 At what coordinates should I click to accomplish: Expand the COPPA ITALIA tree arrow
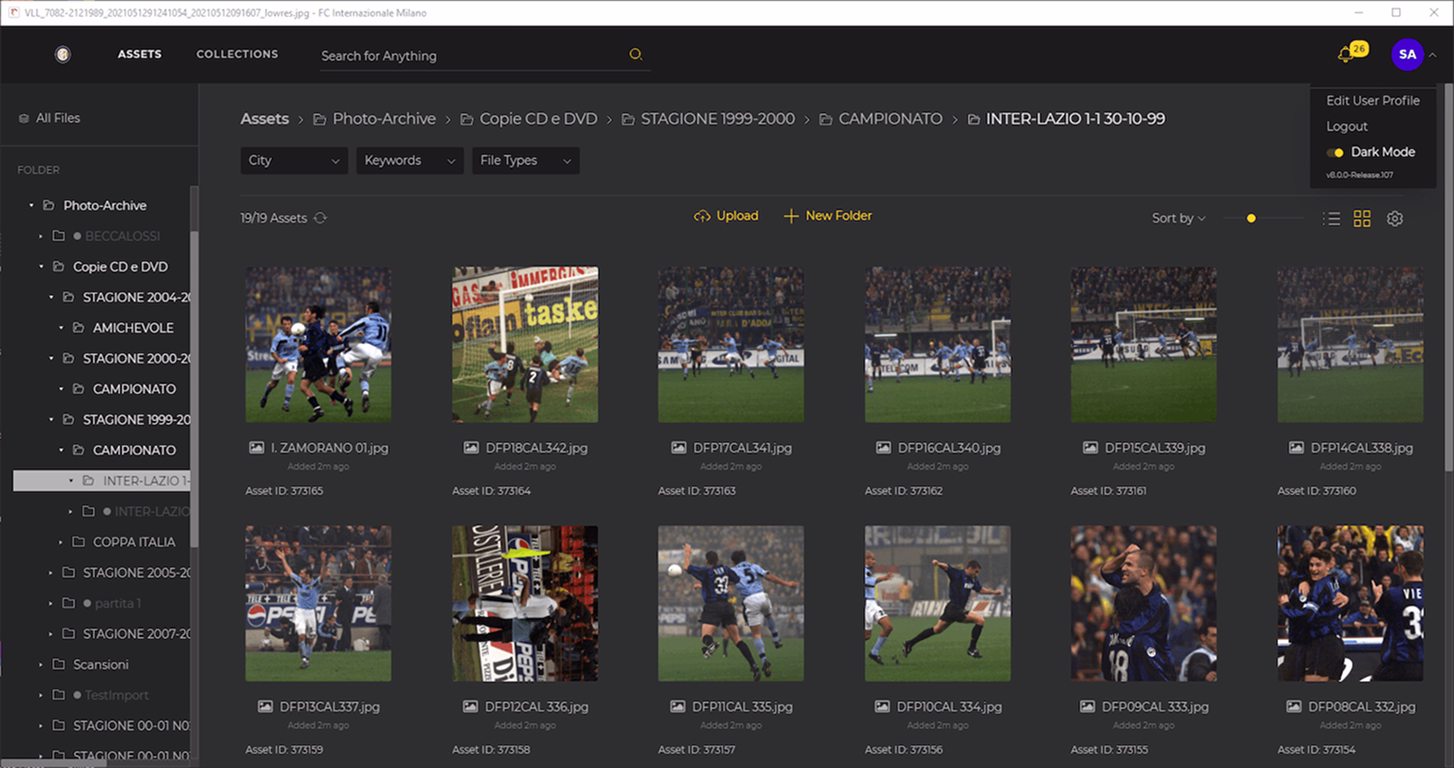pos(61,542)
